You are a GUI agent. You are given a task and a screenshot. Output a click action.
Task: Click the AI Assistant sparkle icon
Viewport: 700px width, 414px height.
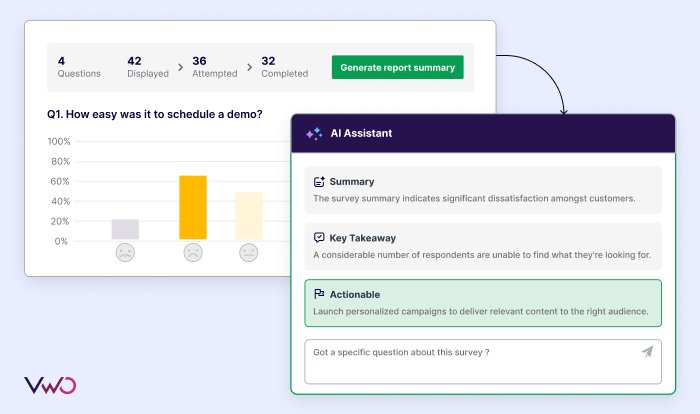coord(314,133)
